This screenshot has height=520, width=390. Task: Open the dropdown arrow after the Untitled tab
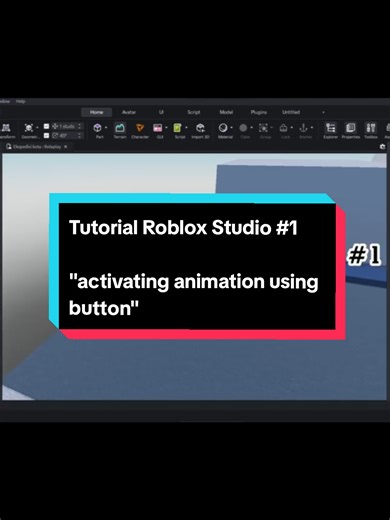pyautogui.click(x=323, y=113)
